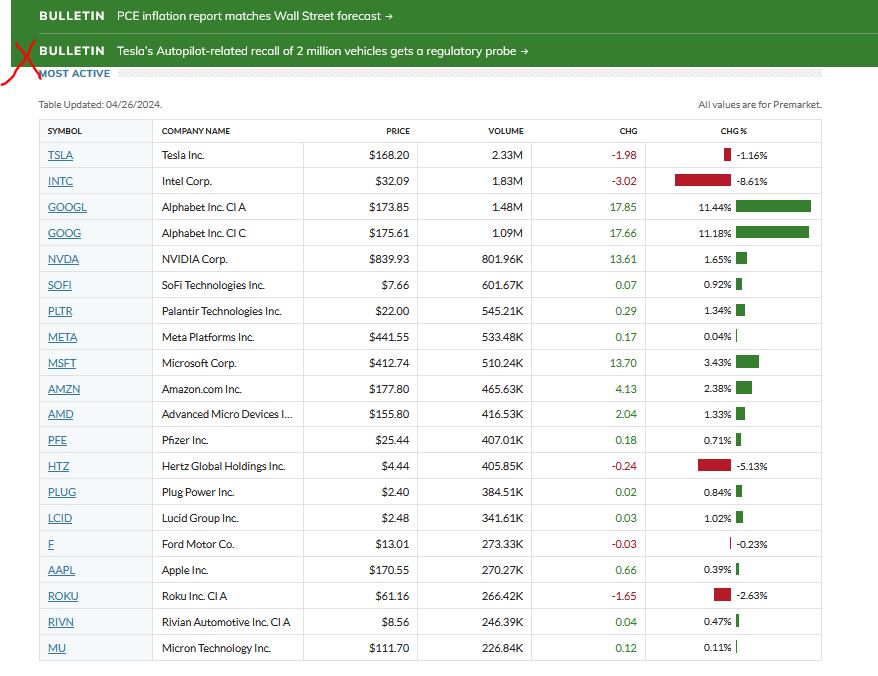Open the AAPL stock link

pyautogui.click(x=61, y=570)
